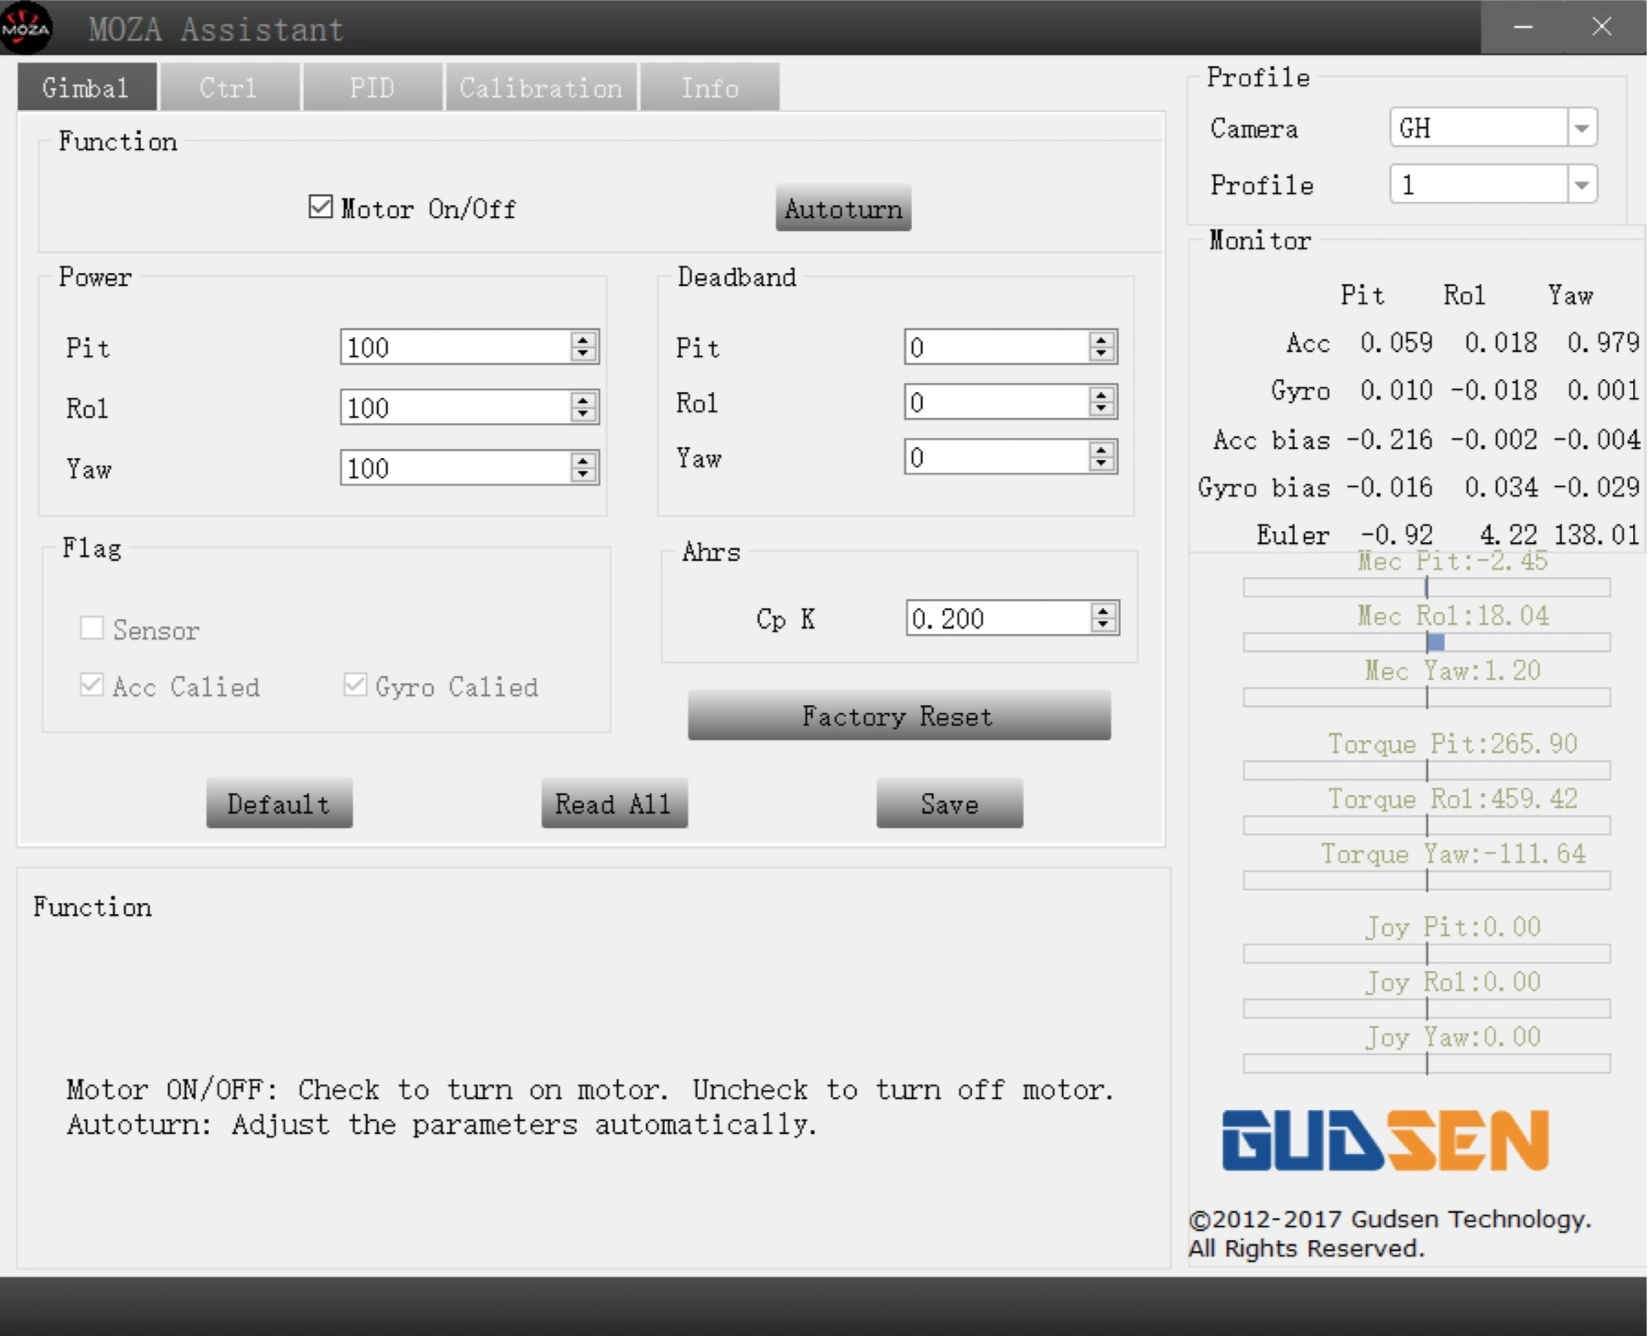Open the Profile number dropdown
Viewport: 1648px width, 1336px height.
[x=1581, y=185]
